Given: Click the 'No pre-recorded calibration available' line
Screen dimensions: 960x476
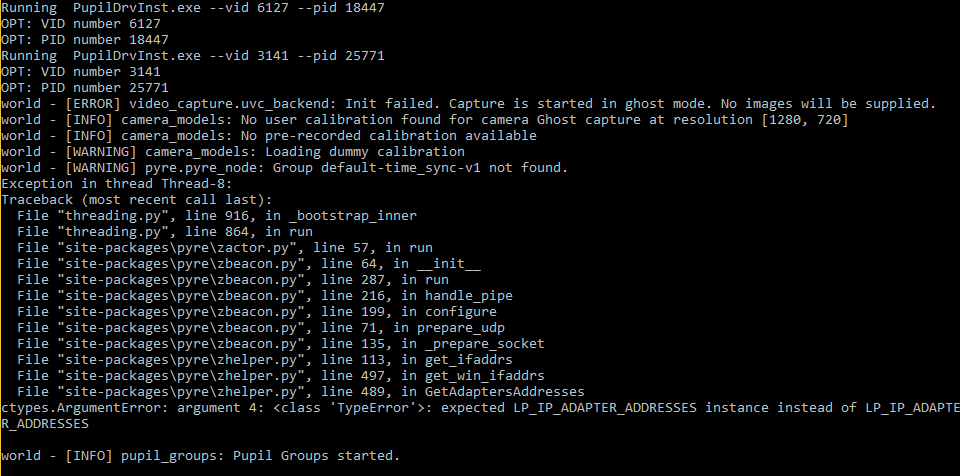Looking at the screenshot, I should pos(269,135).
